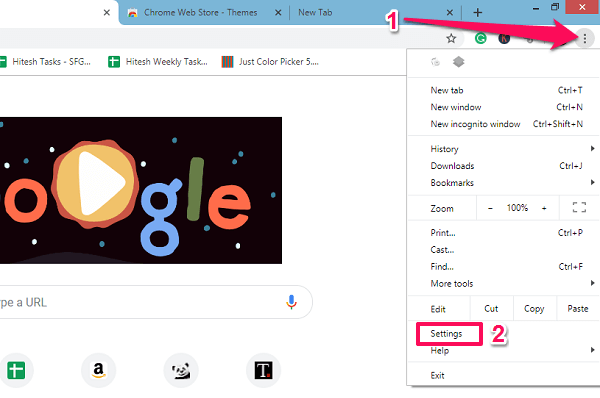Screen dimensions: 600x398
Task: Click the faded extension icon in menu
Action: coord(435,62)
